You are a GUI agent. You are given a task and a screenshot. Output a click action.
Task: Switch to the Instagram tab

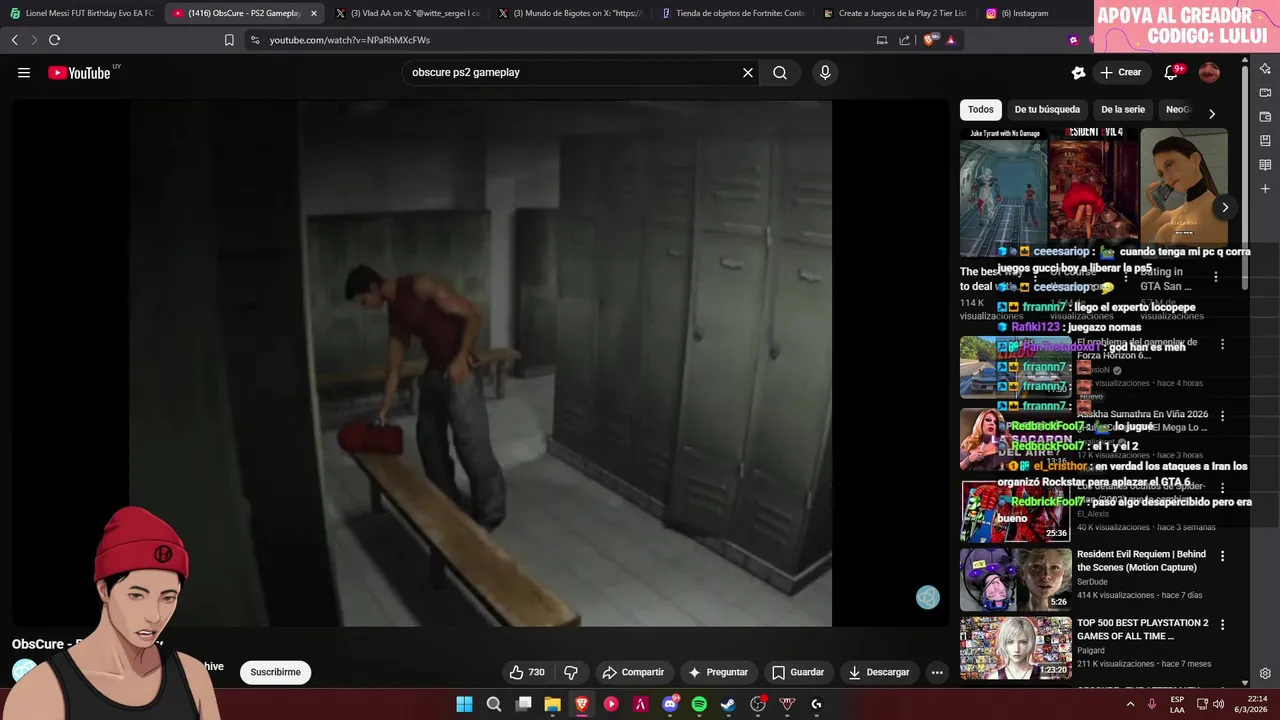tap(1030, 13)
